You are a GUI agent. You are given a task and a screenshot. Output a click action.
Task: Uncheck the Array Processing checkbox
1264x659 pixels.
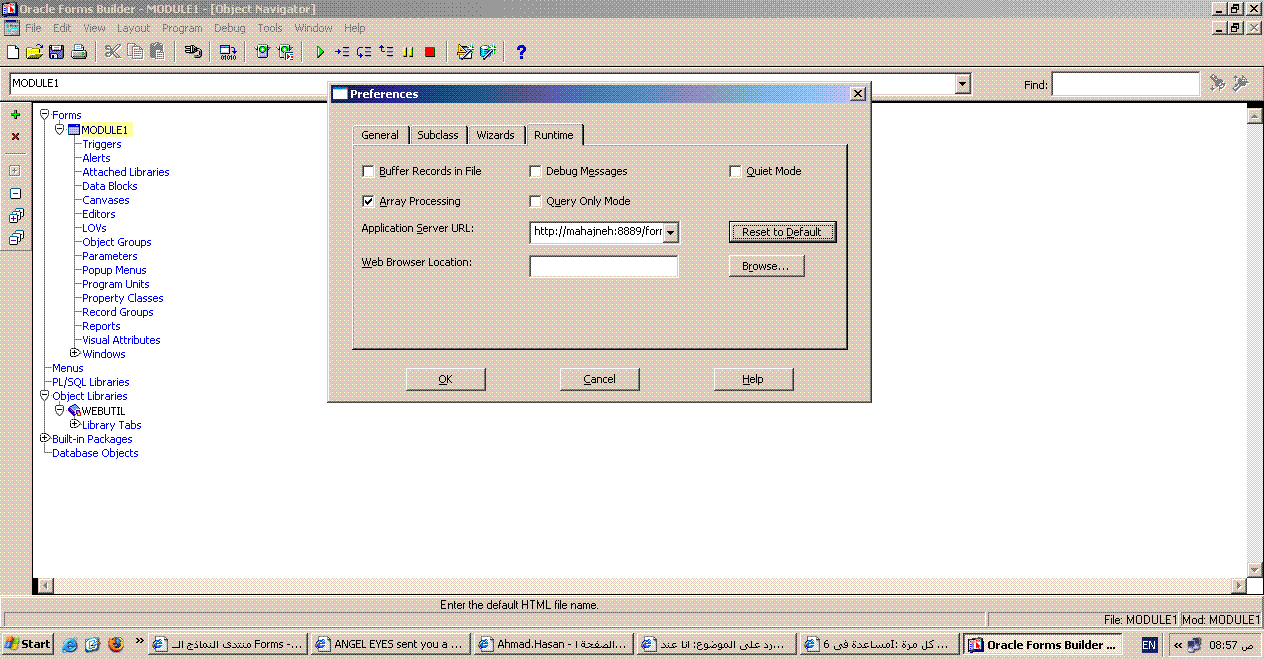coord(368,202)
